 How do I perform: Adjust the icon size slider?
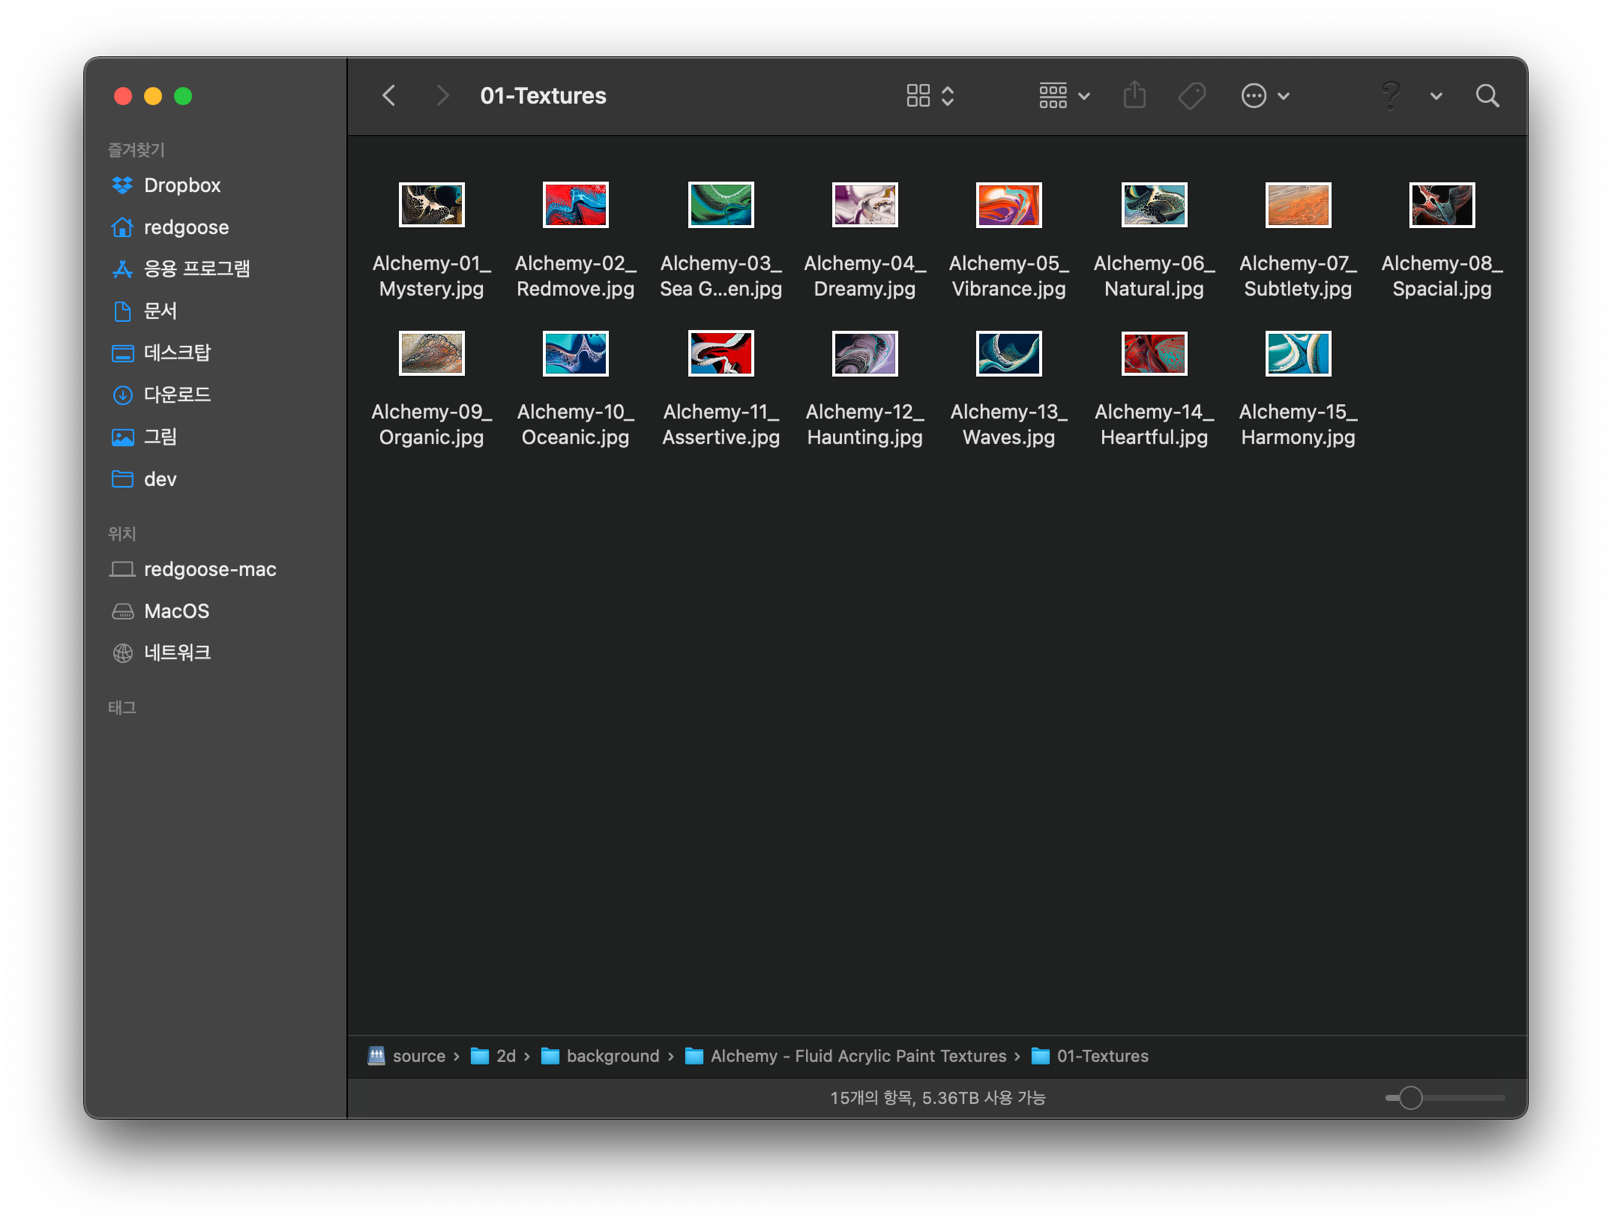(x=1410, y=1098)
